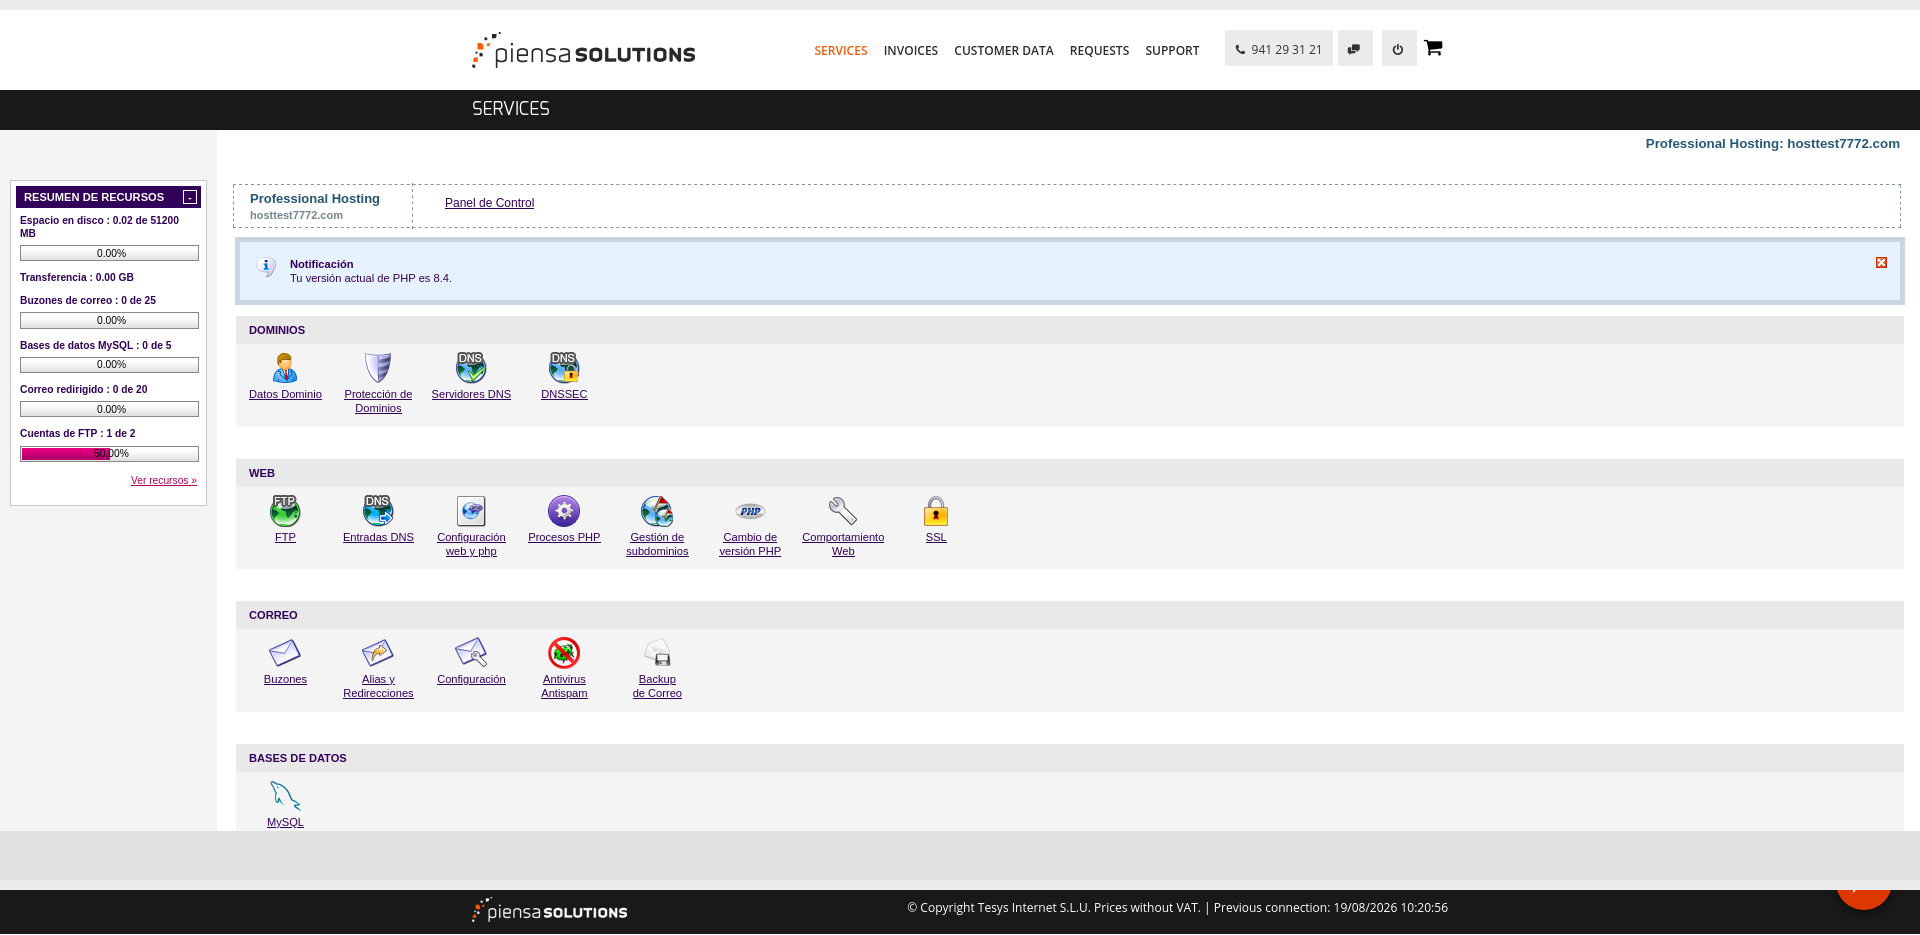The width and height of the screenshot is (1920, 935).
Task: Click the Panel de Control link
Action: coord(489,203)
